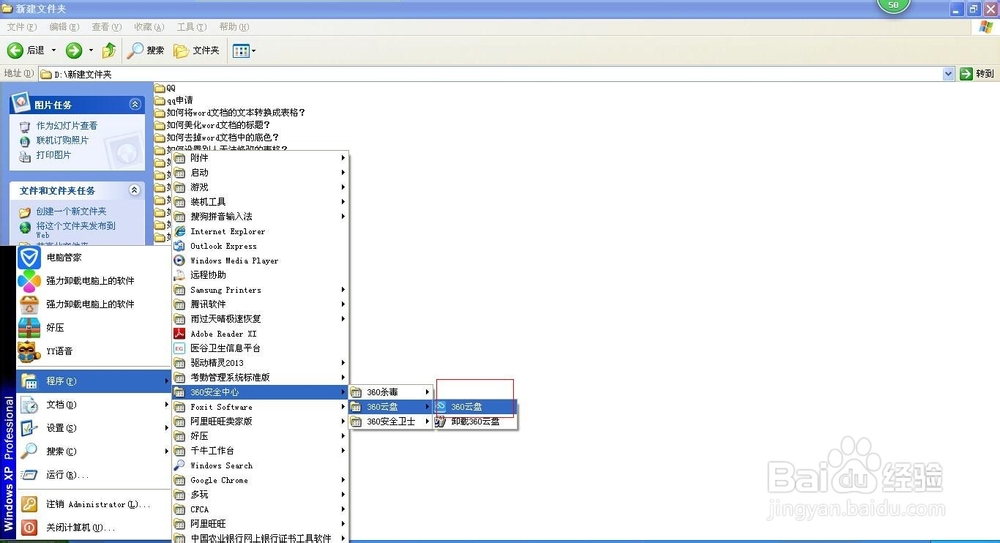Launch 电脑管家 from Start menu
This screenshot has width=1000, height=543.
point(93,258)
